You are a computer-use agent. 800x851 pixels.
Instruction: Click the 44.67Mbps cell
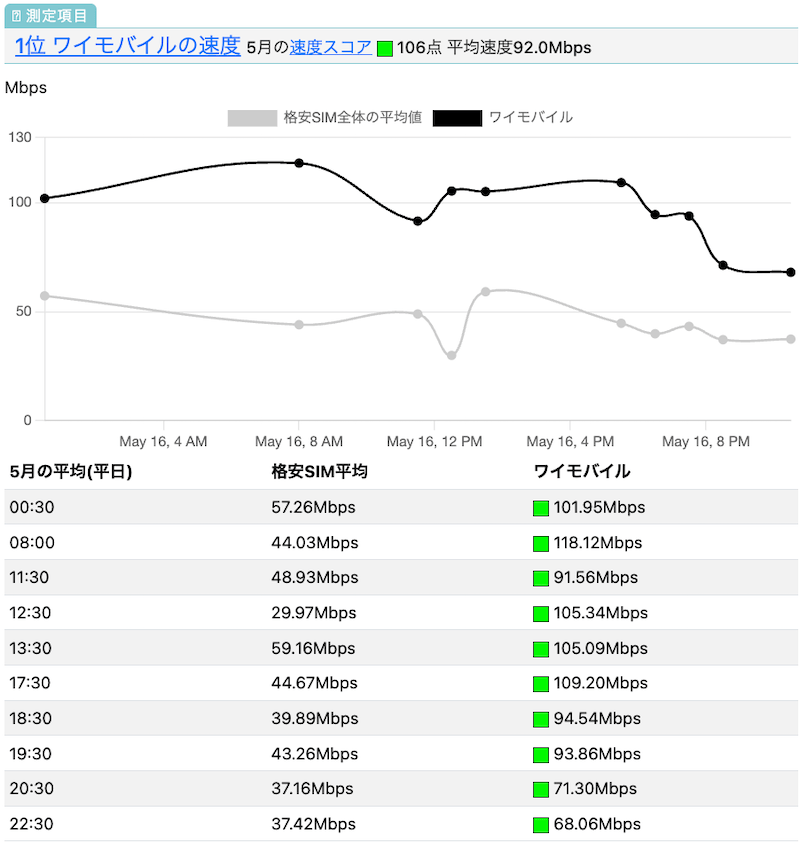pyautogui.click(x=314, y=683)
